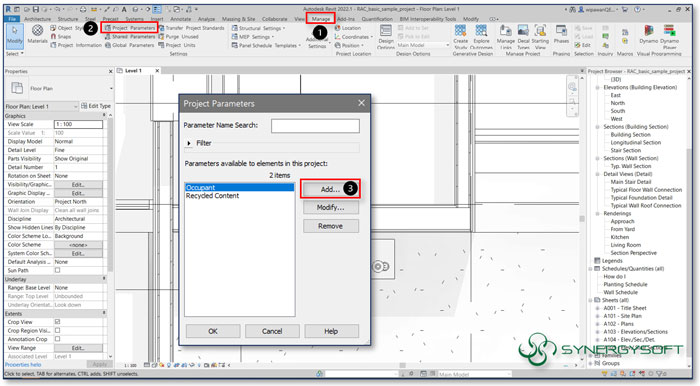Click Help in Project Parameters dialog

point(331,331)
